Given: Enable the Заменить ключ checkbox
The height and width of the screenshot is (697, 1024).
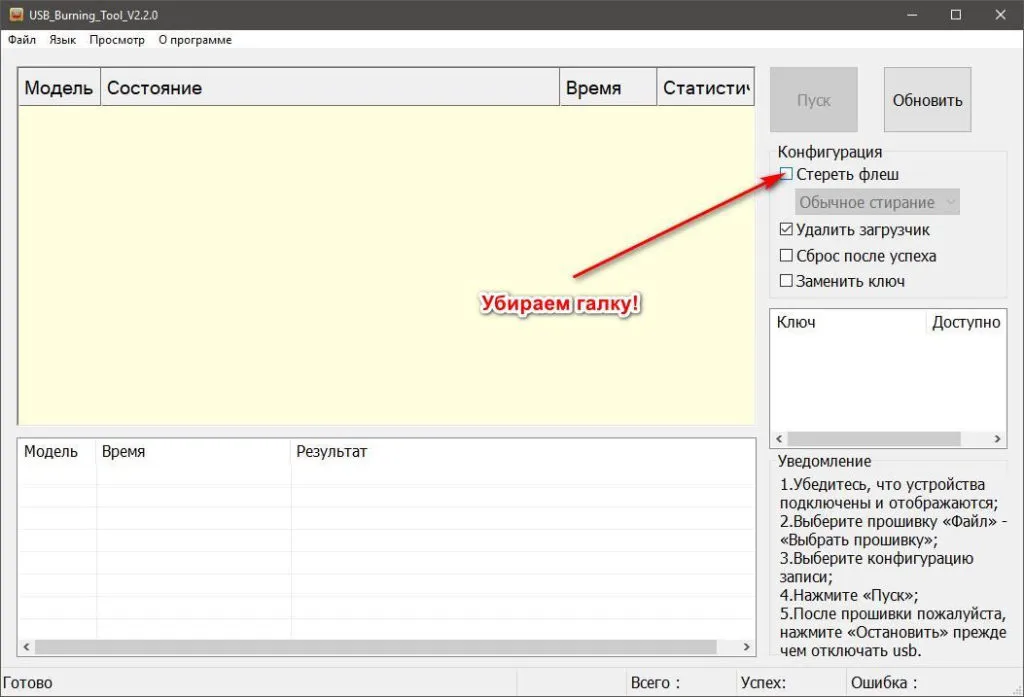Looking at the screenshot, I should [x=786, y=281].
